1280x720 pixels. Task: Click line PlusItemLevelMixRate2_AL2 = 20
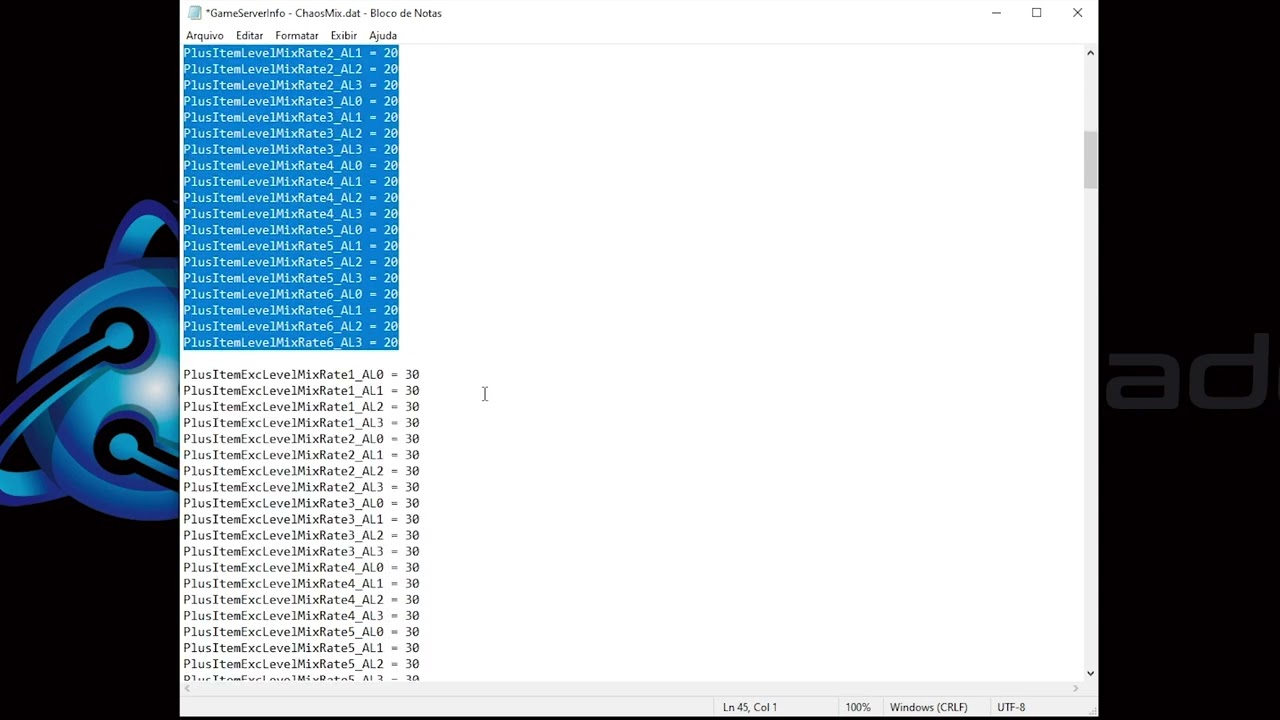(x=291, y=69)
